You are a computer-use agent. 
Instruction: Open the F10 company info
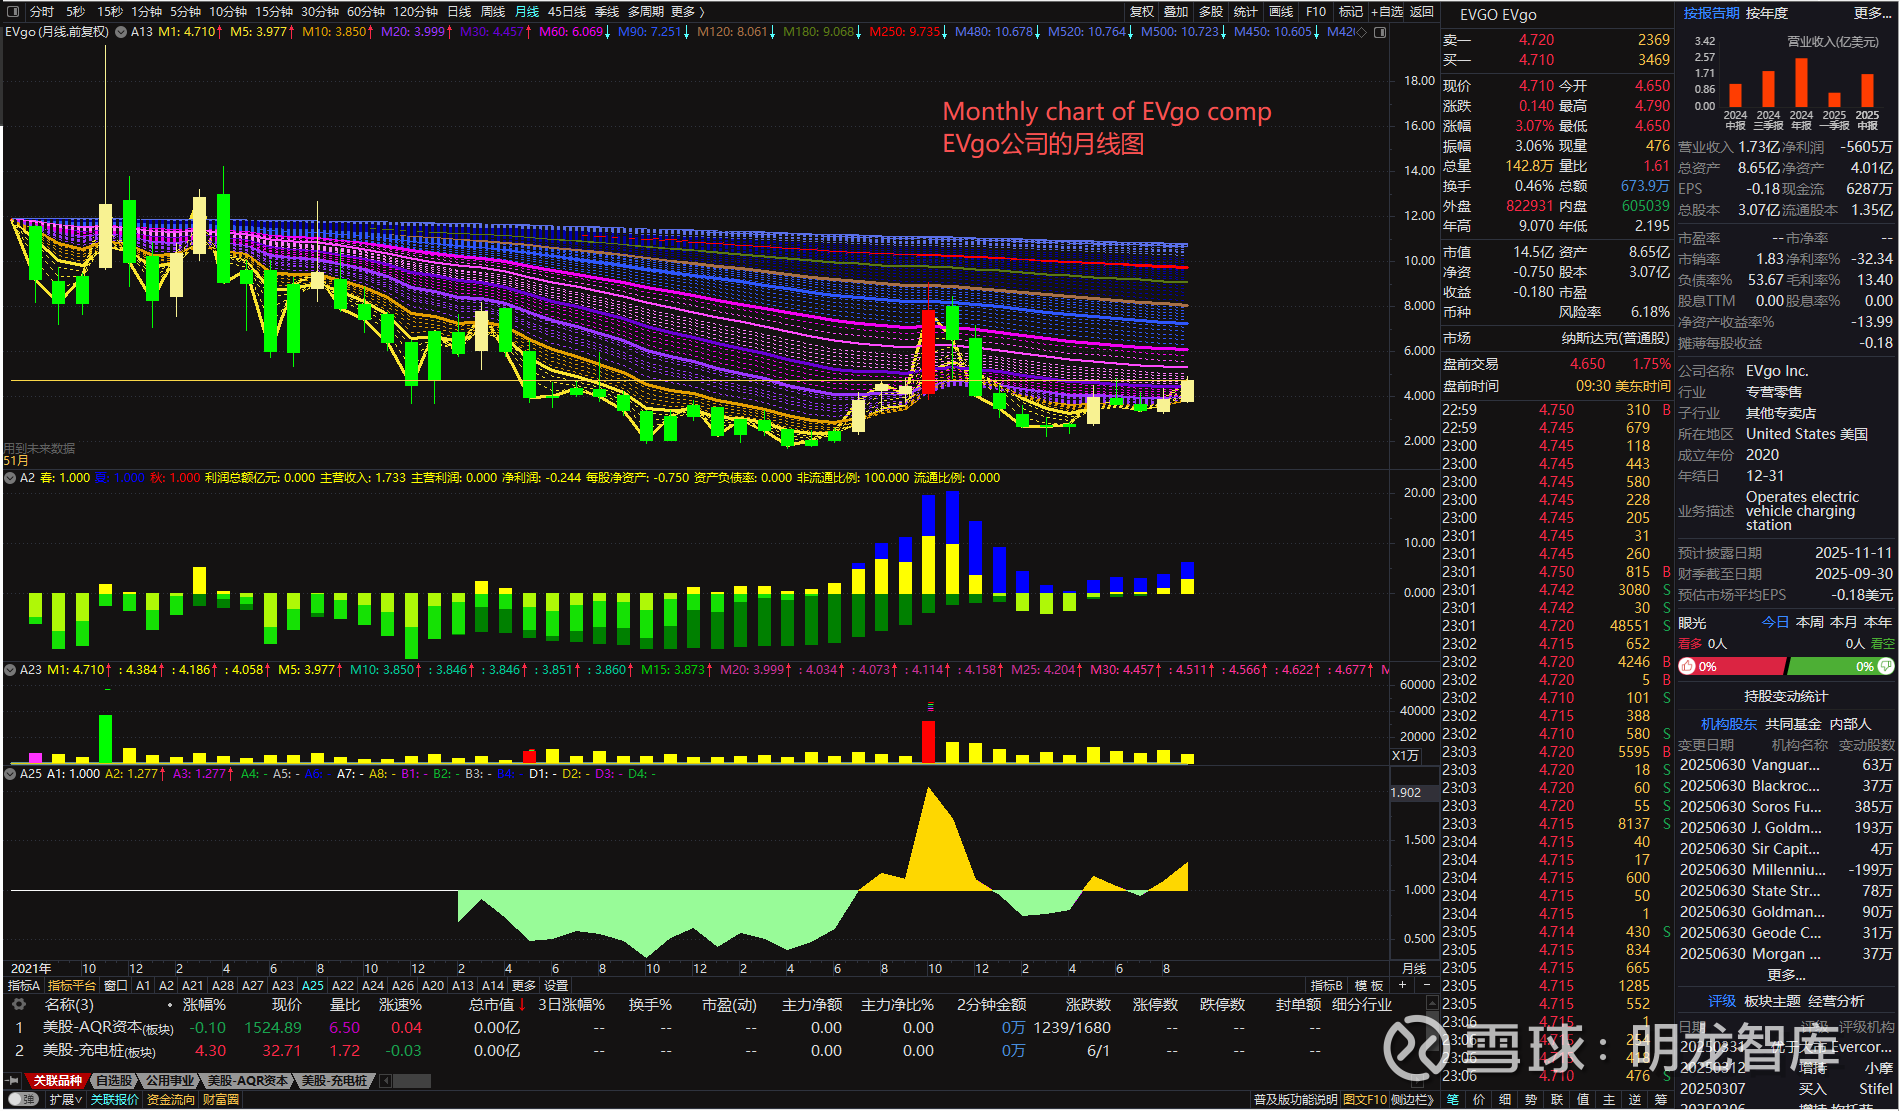click(1316, 12)
